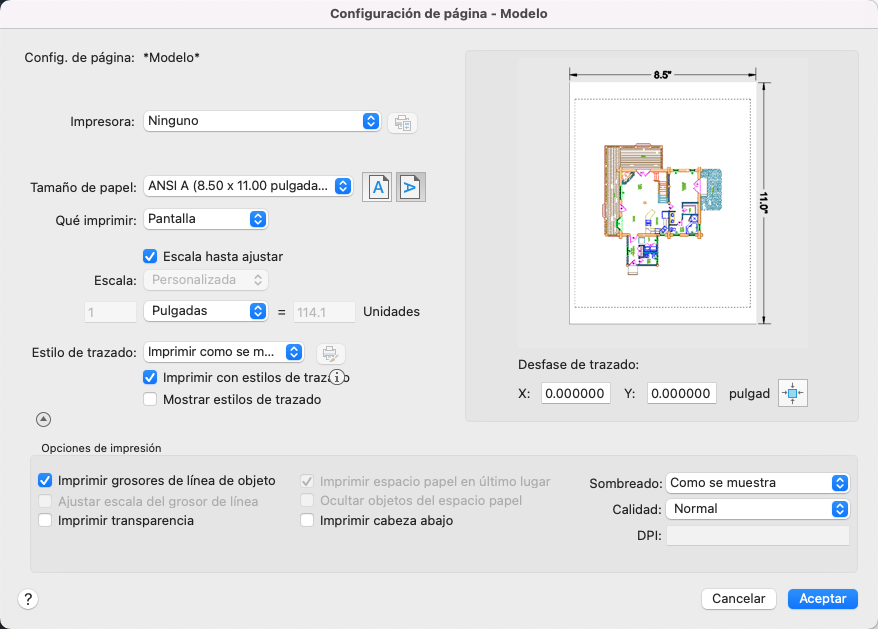
Task: Select landscape paper orientation icon
Action: pyautogui.click(x=411, y=187)
